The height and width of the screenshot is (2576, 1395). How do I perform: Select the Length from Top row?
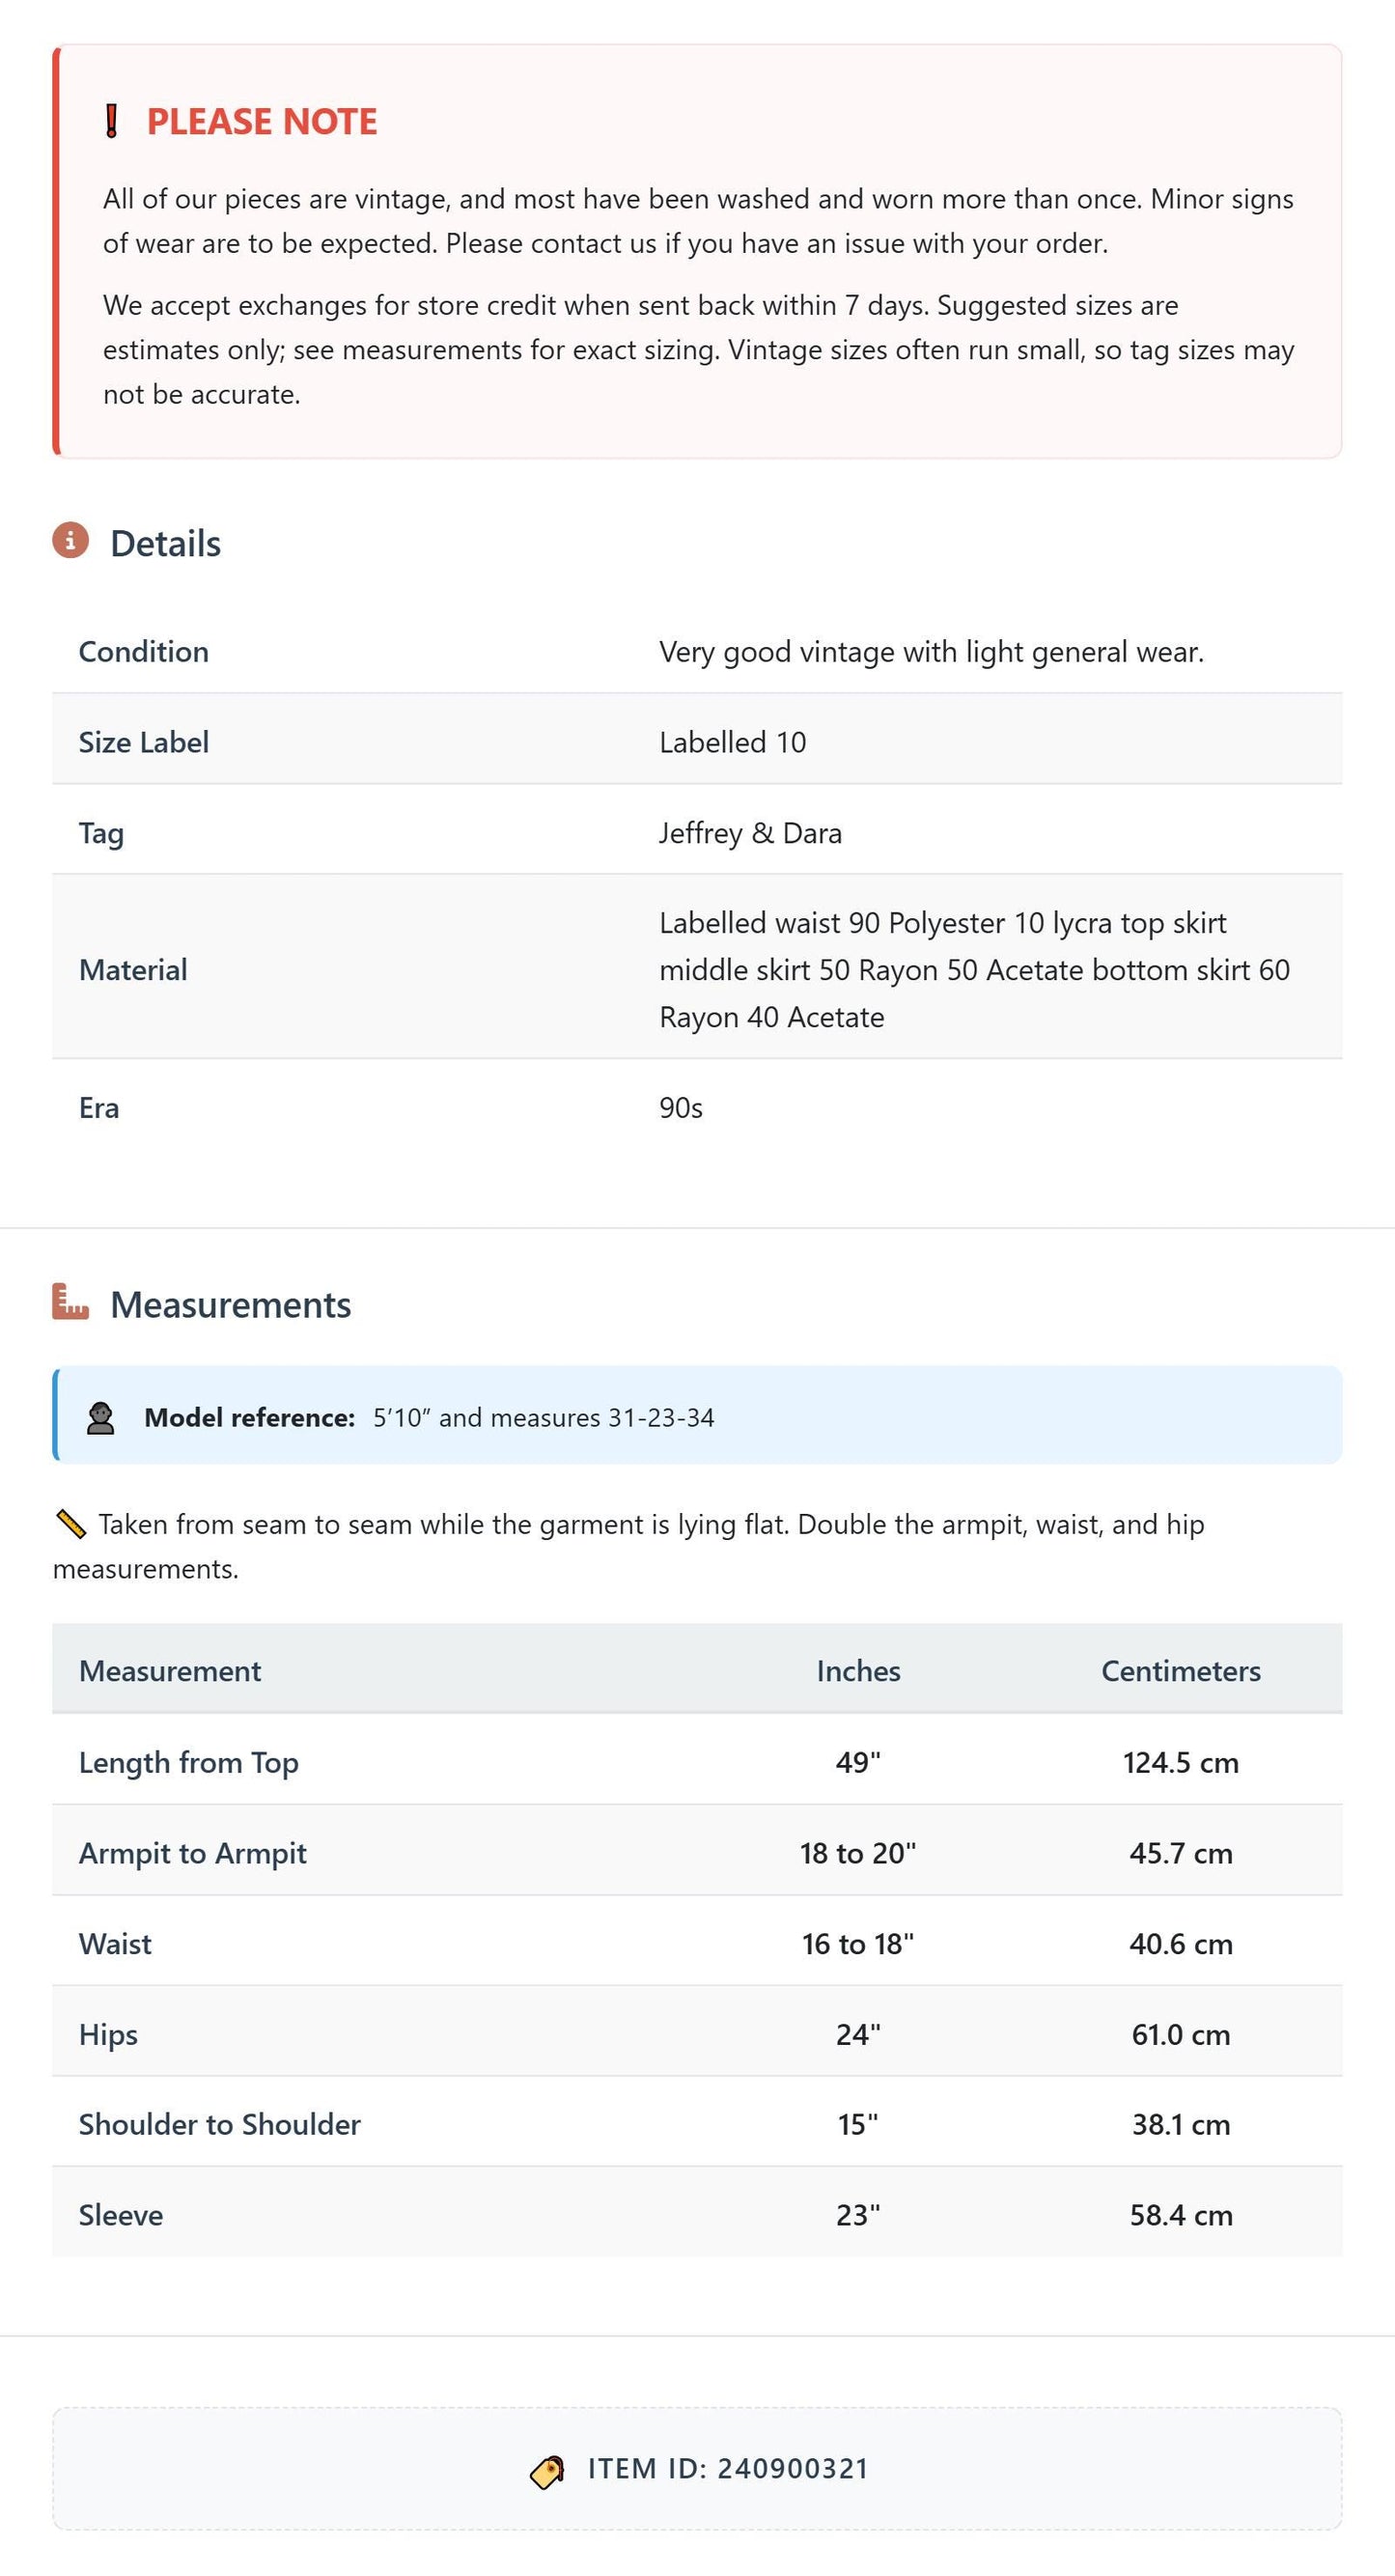pos(697,1762)
